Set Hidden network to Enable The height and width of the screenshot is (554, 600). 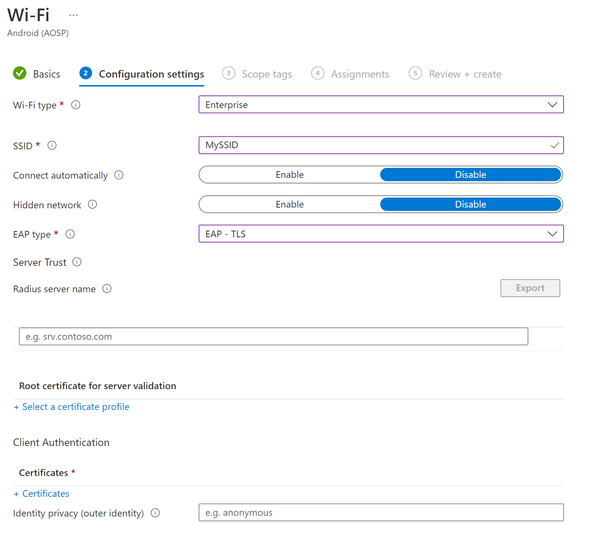290,204
